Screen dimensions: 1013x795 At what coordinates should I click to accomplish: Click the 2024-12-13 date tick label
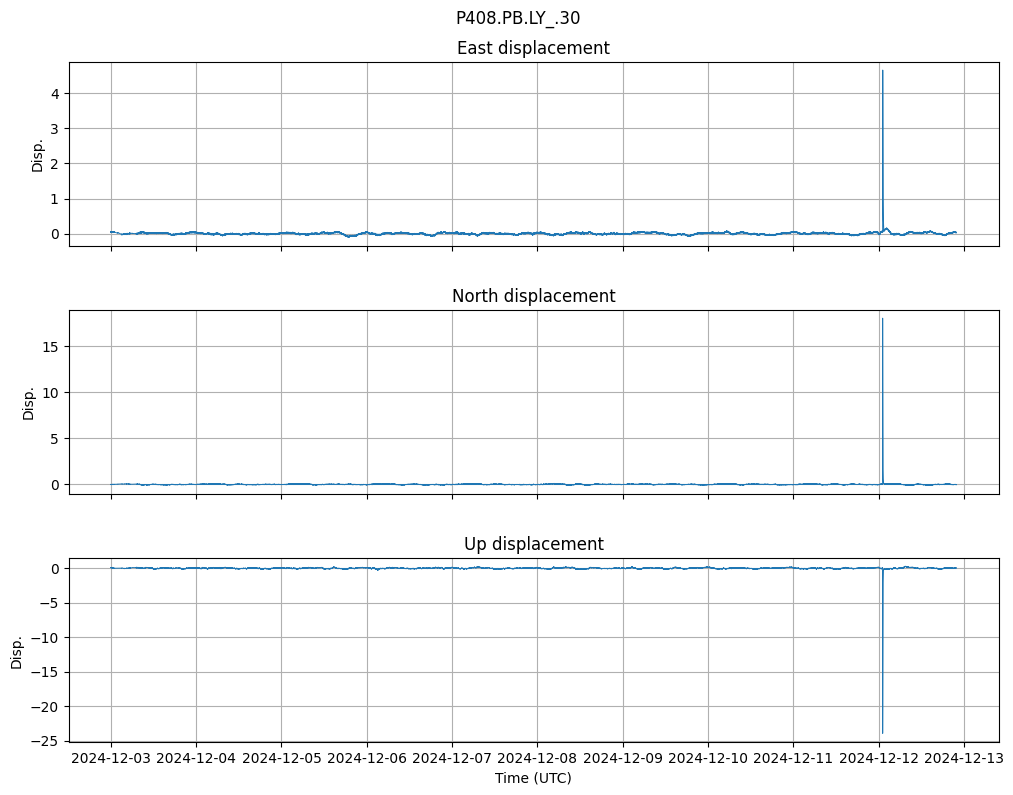tap(964, 759)
